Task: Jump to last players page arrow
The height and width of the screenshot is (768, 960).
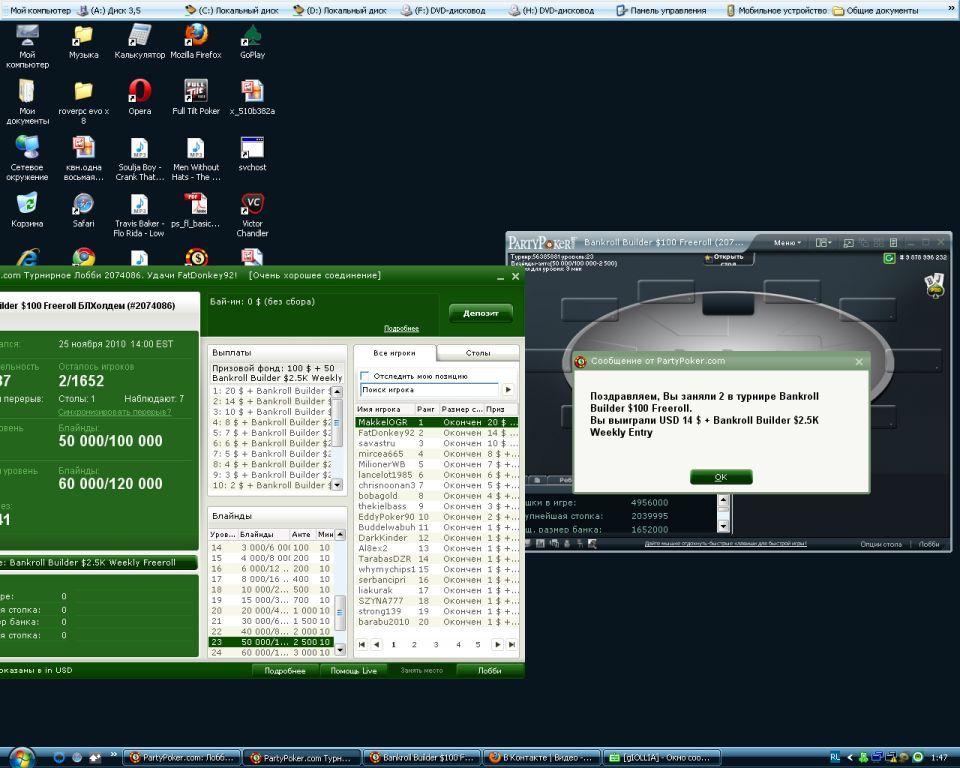Action: [x=511, y=644]
